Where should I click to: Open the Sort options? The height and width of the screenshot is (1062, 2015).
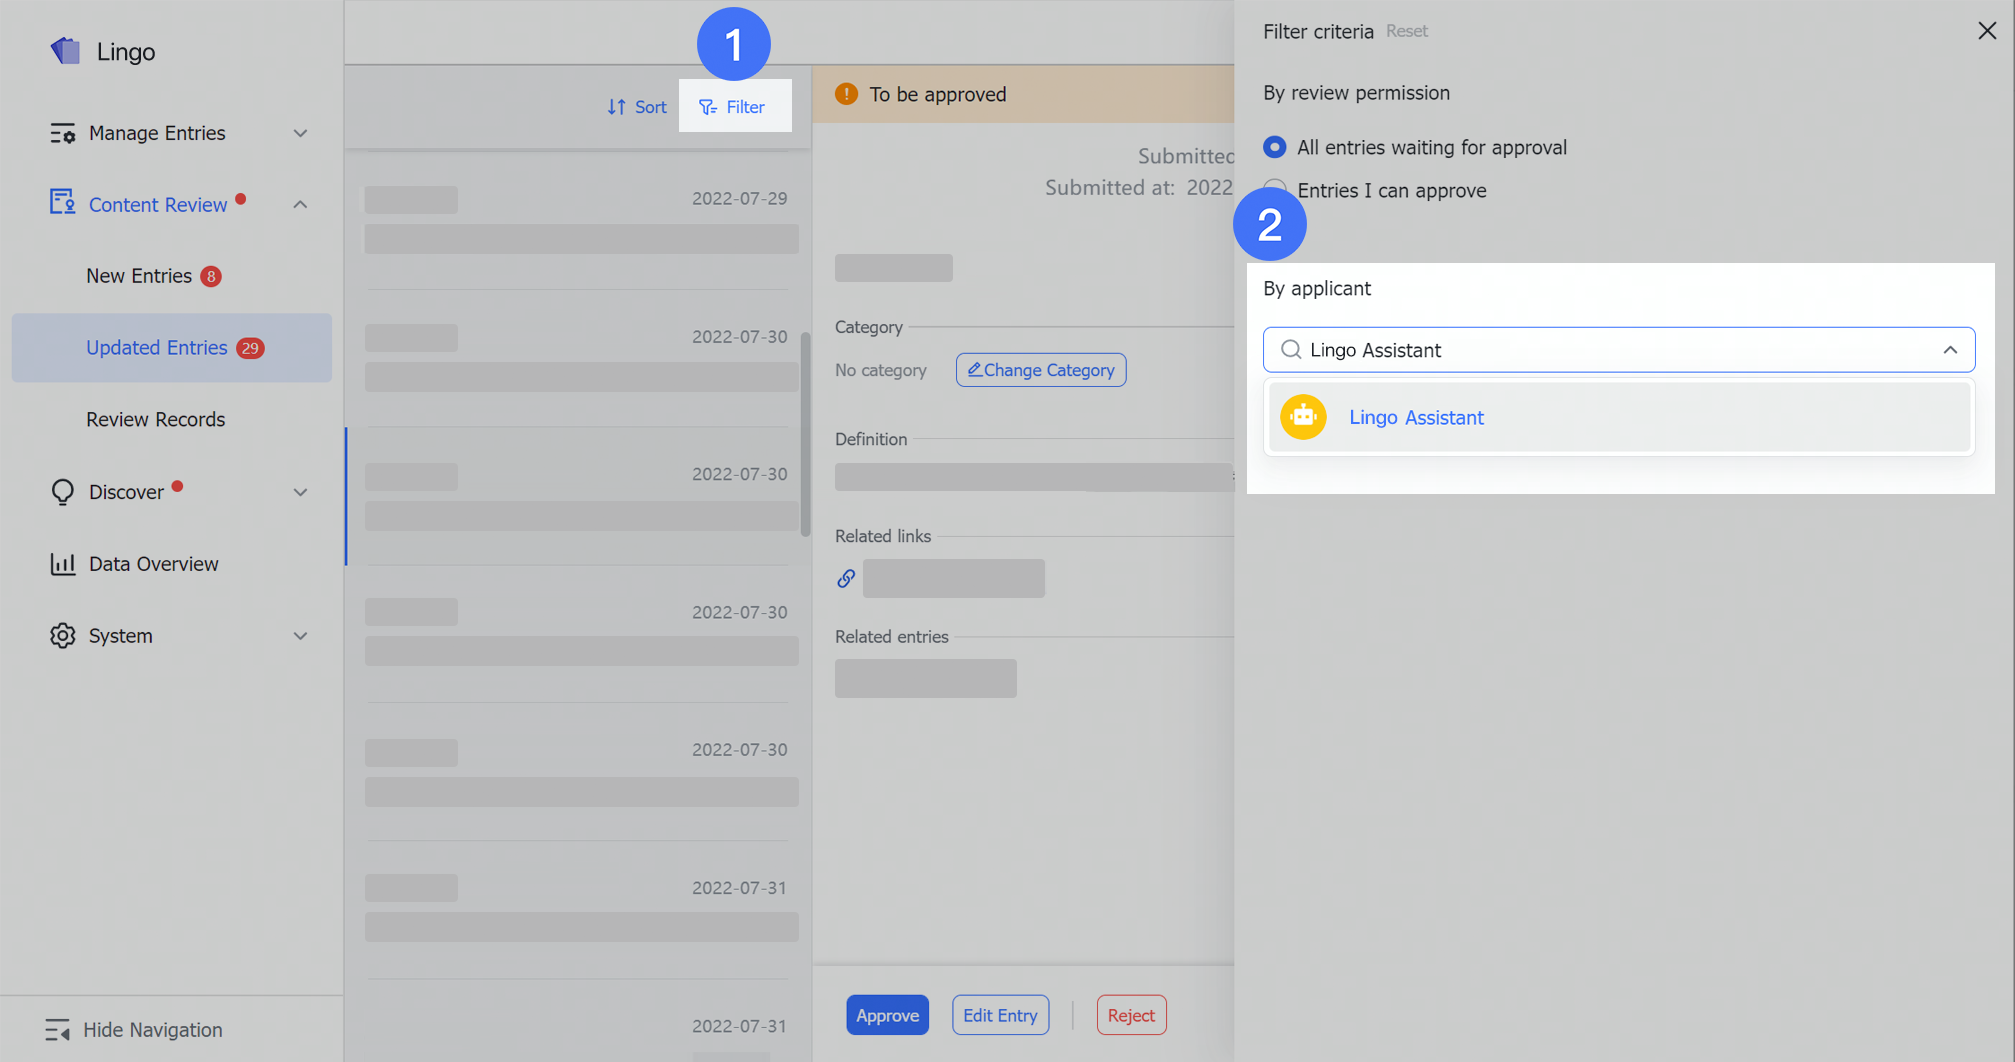[636, 106]
